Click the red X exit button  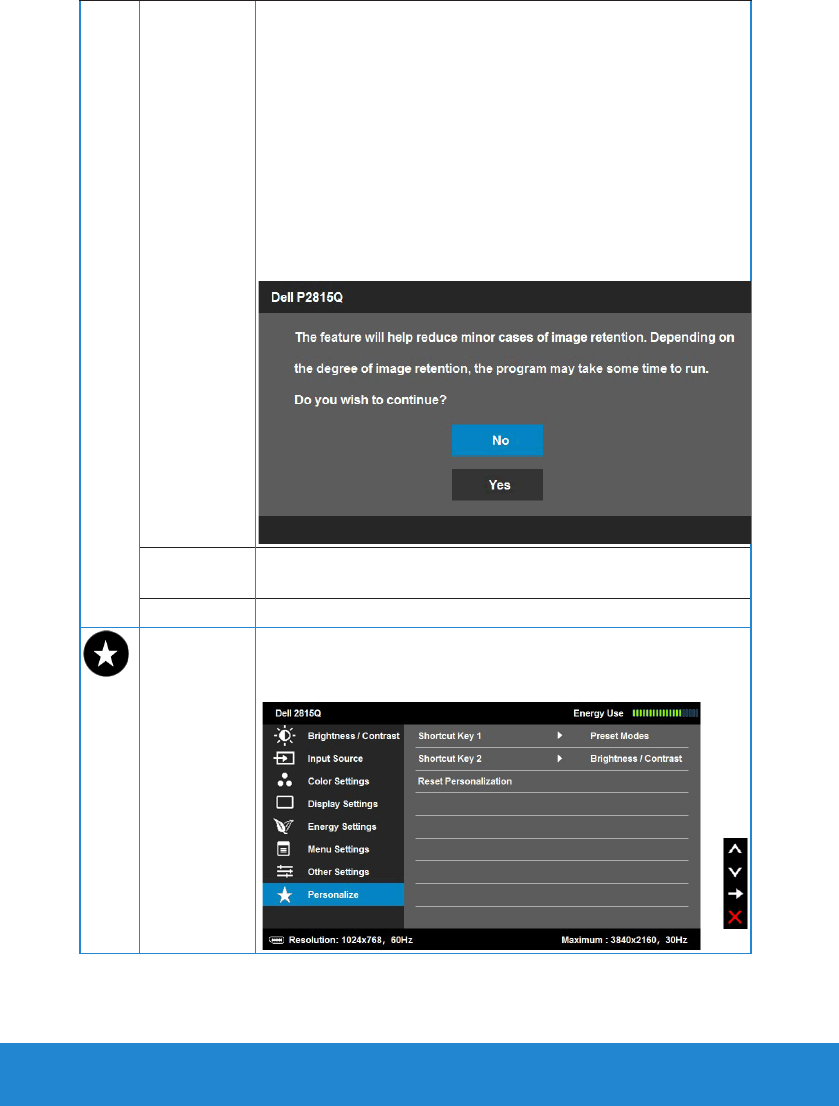[x=735, y=917]
